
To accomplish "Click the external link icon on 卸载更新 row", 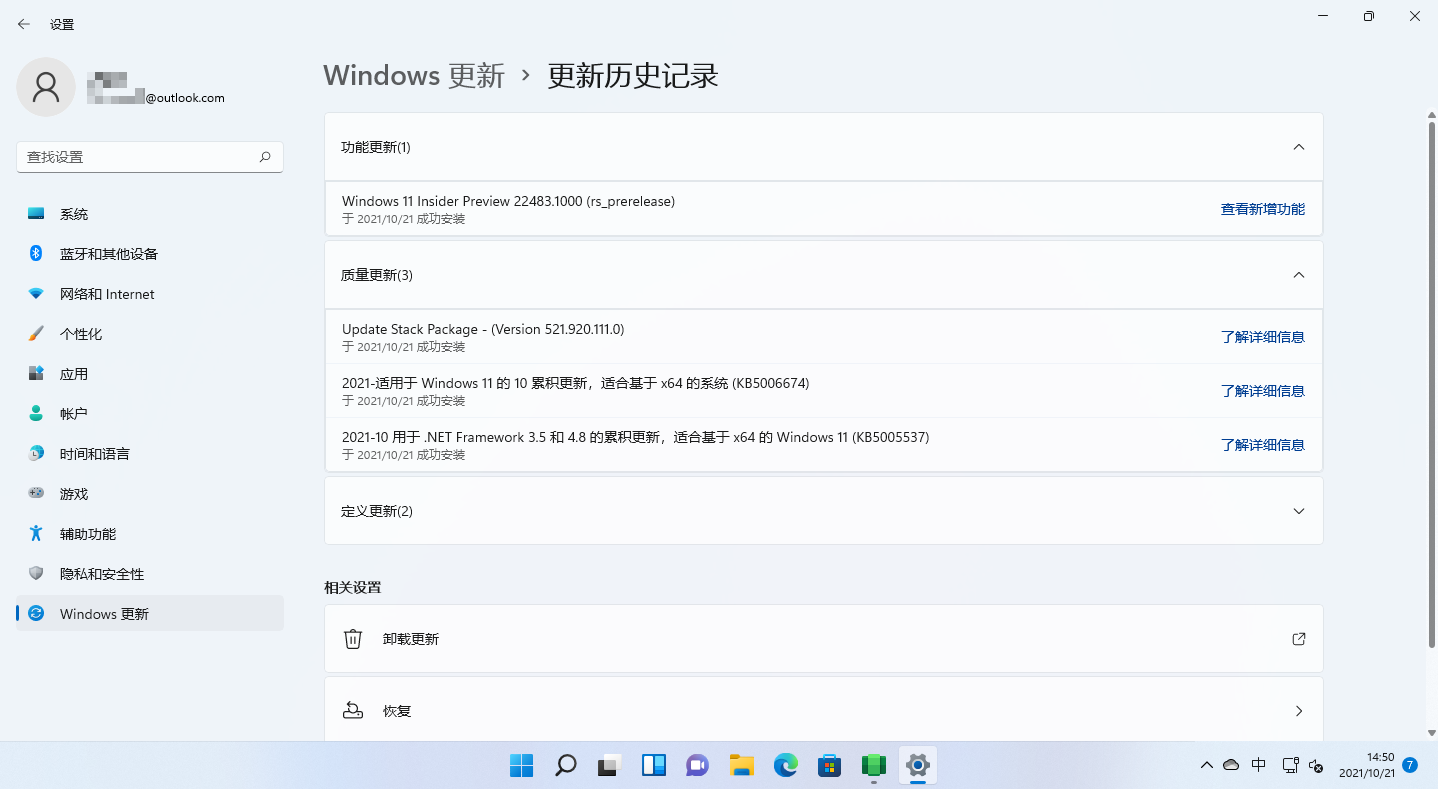I will point(1299,638).
